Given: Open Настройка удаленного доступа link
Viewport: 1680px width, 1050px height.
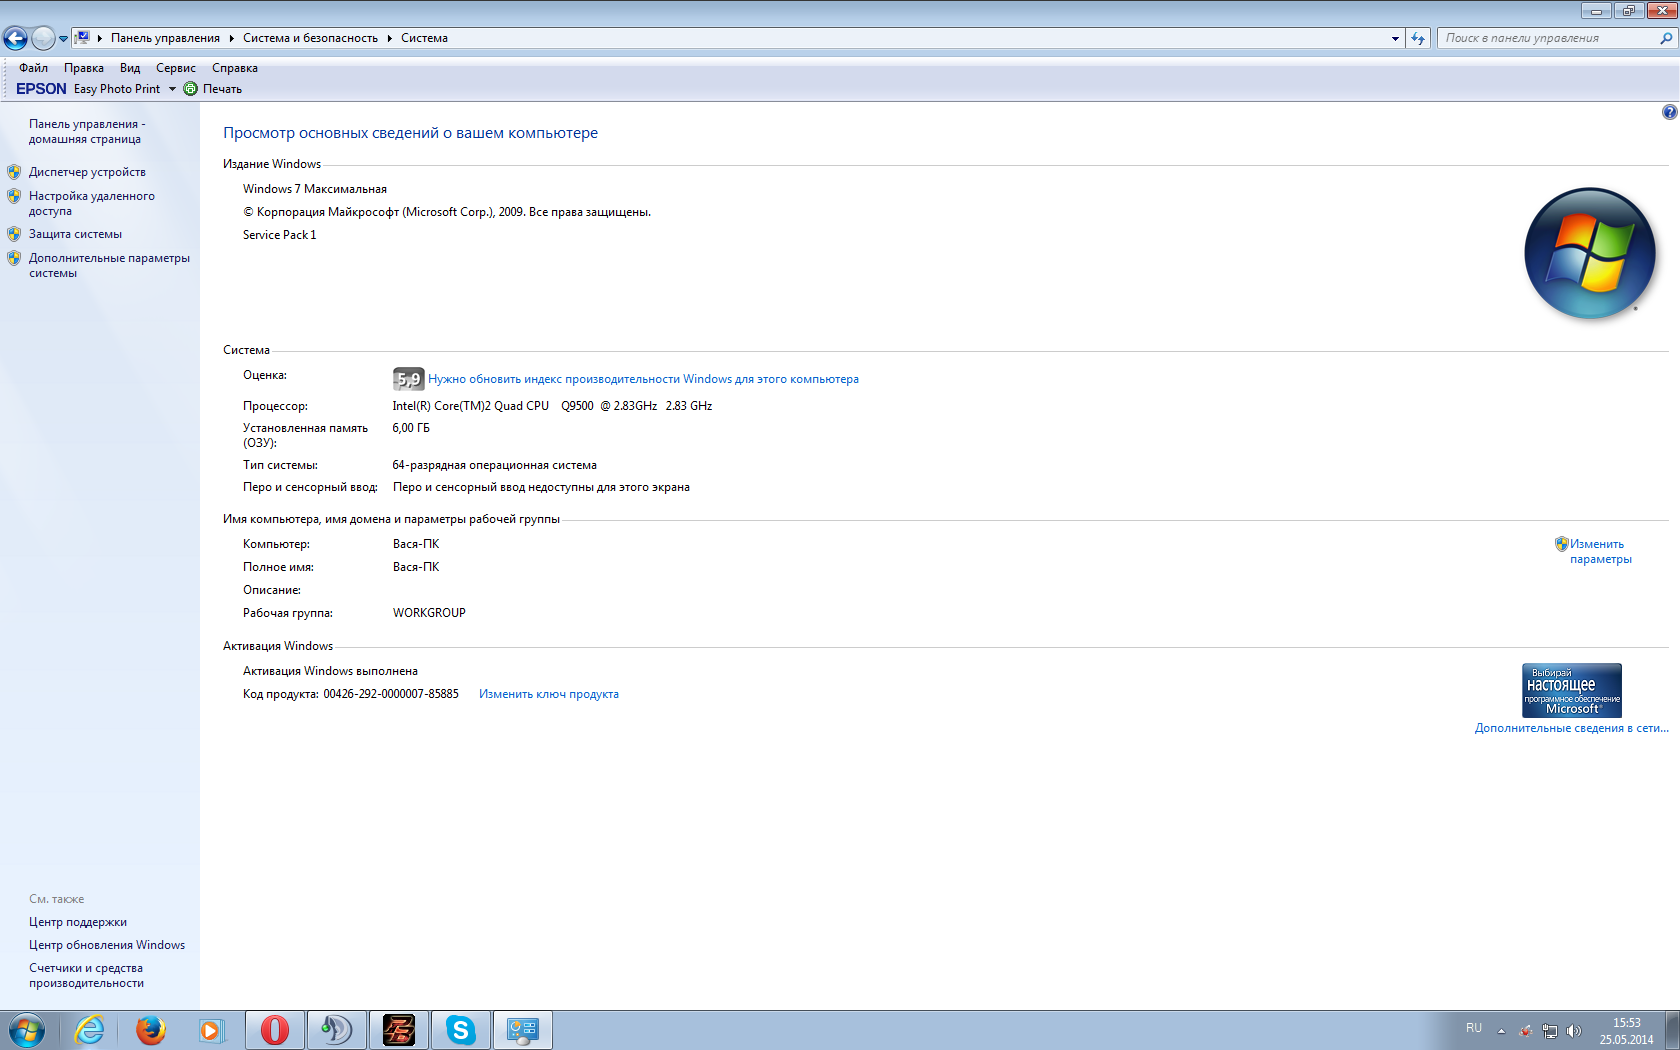Looking at the screenshot, I should (x=91, y=203).
